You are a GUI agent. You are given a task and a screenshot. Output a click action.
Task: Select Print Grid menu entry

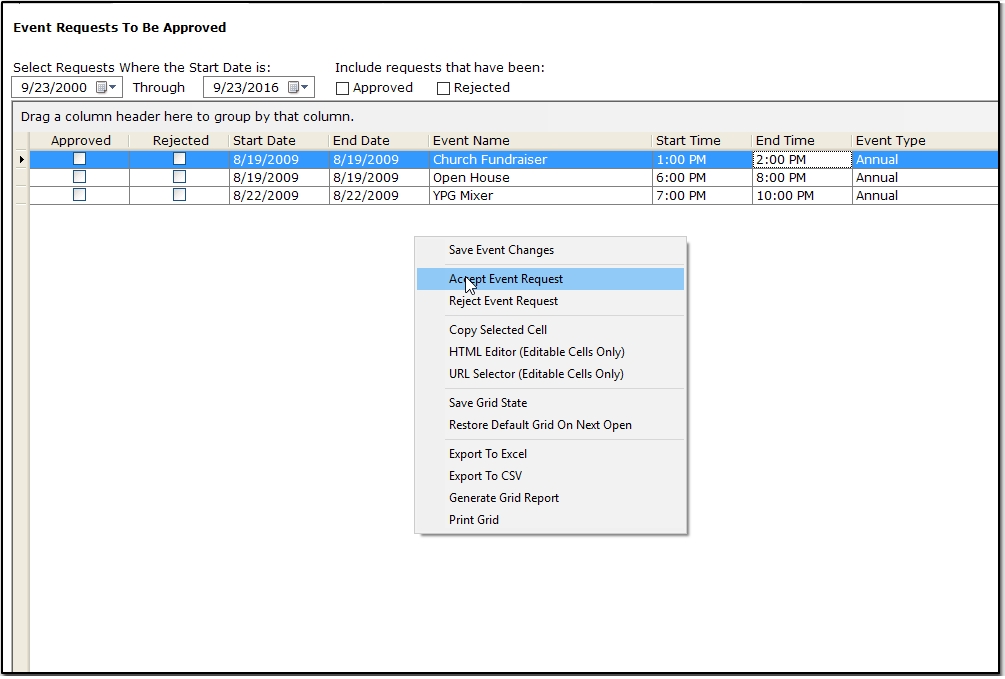tap(551, 520)
